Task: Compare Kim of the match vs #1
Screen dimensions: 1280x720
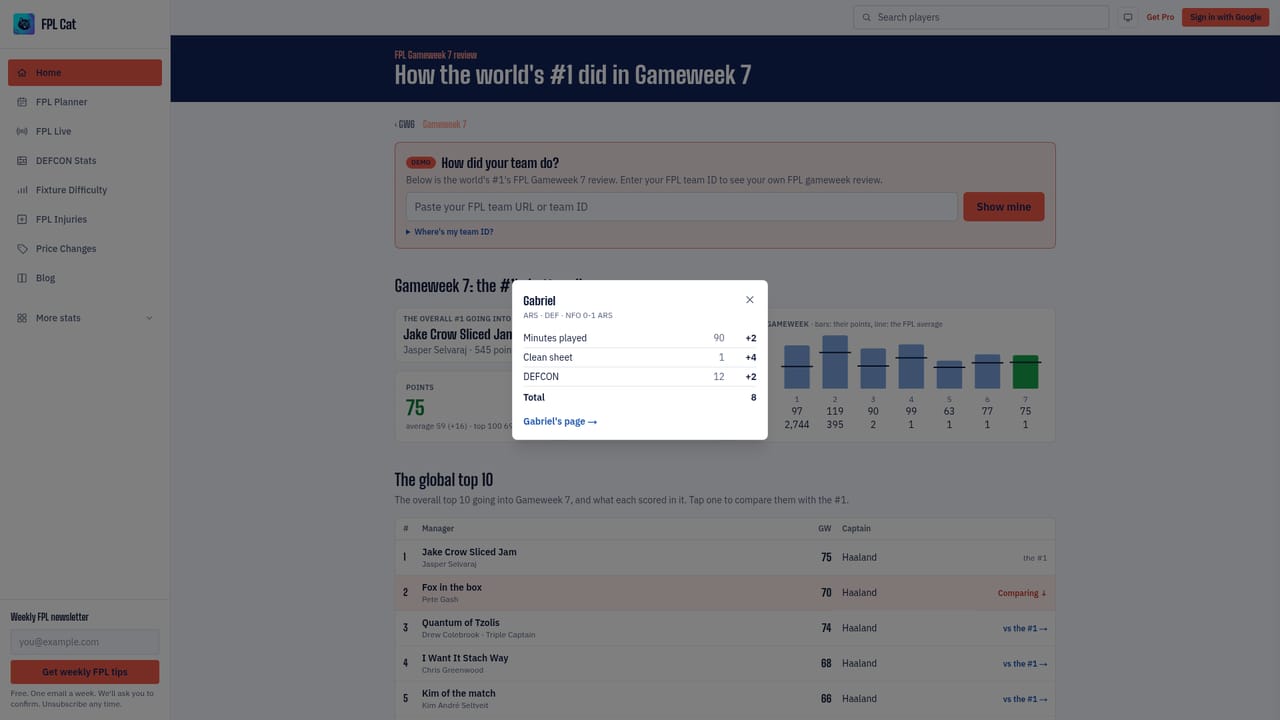Action: click(x=1025, y=699)
